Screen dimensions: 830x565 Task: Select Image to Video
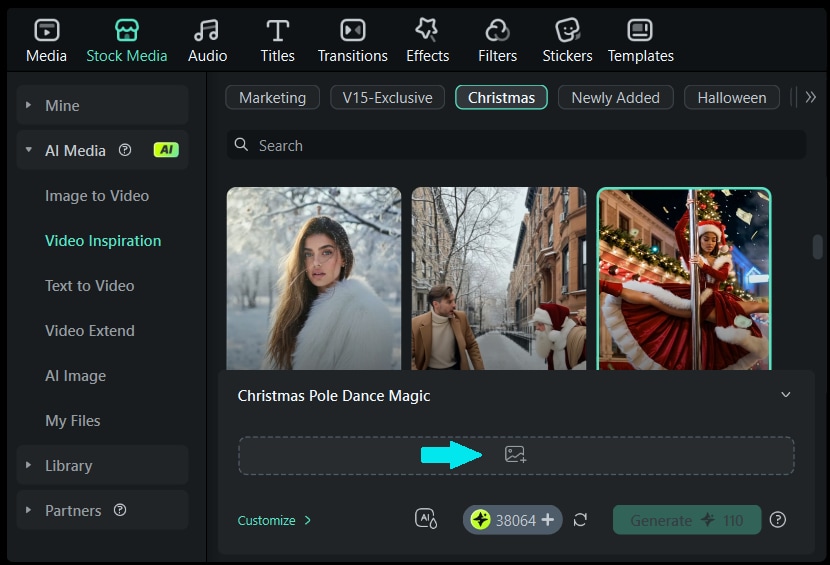pyautogui.click(x=97, y=196)
